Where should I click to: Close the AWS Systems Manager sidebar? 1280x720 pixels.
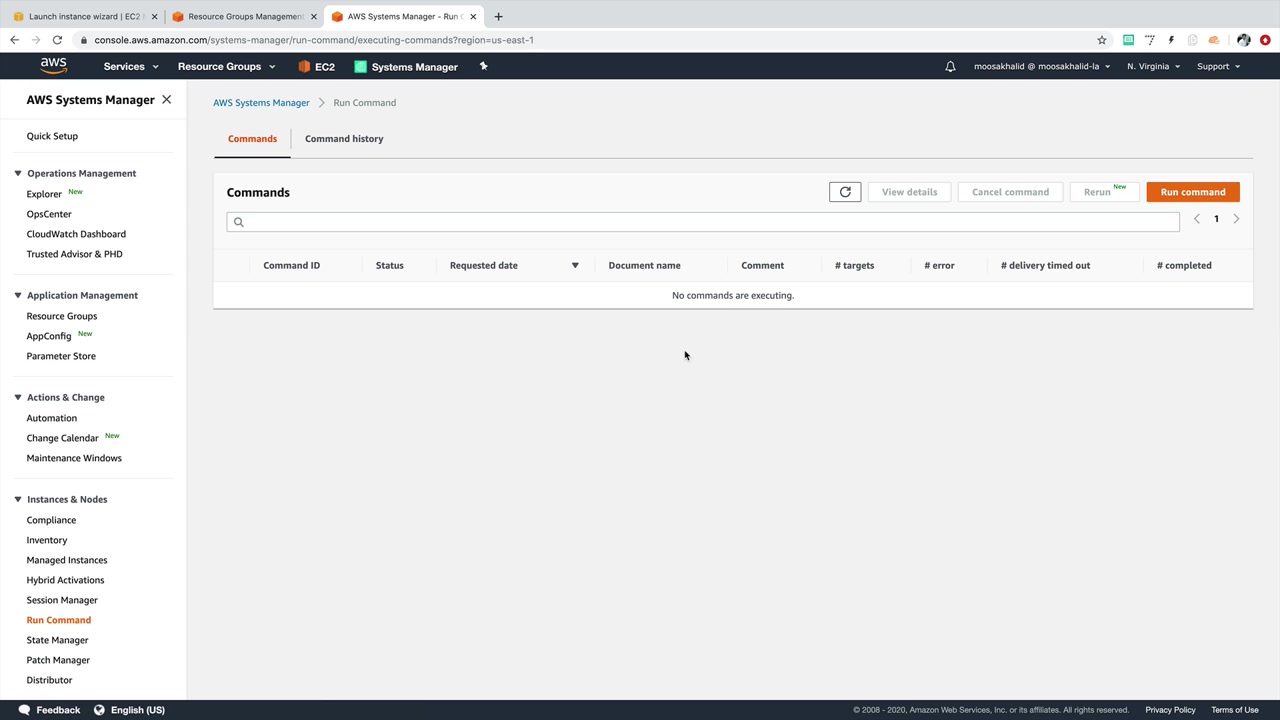click(x=167, y=100)
